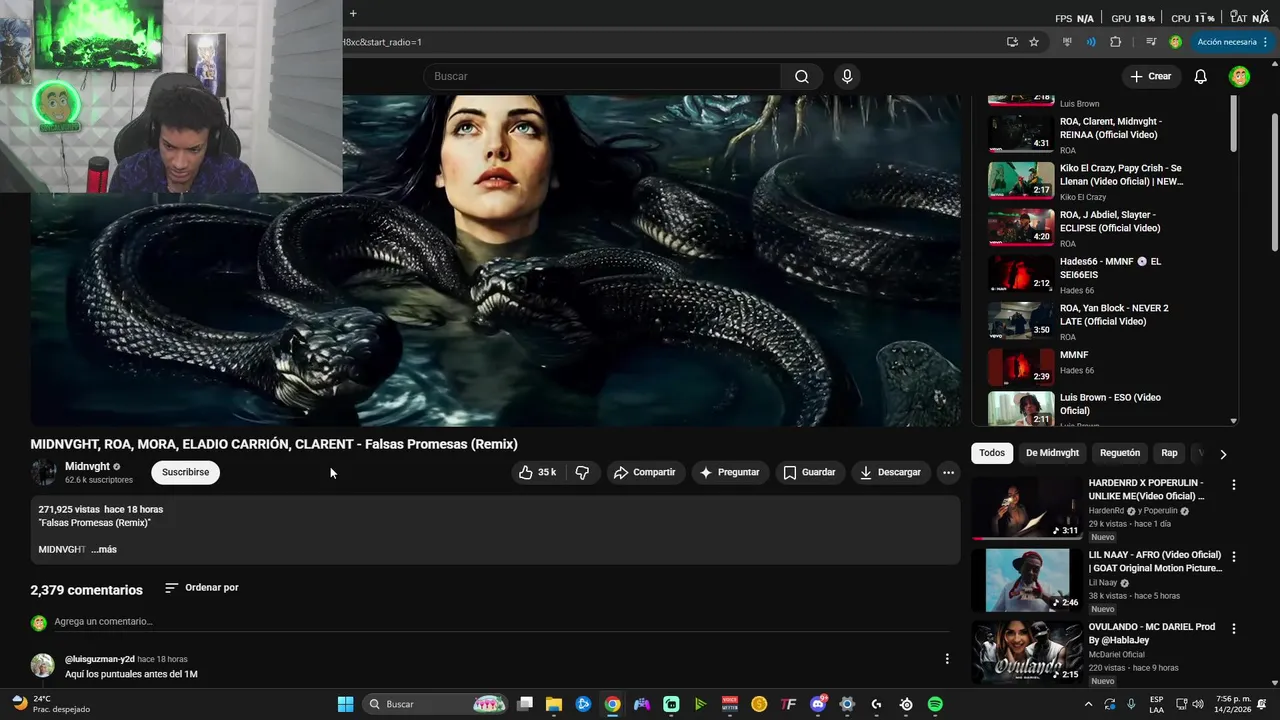Open the media control playlist icon in Chrome
This screenshot has width=1280, height=720.
click(1151, 42)
